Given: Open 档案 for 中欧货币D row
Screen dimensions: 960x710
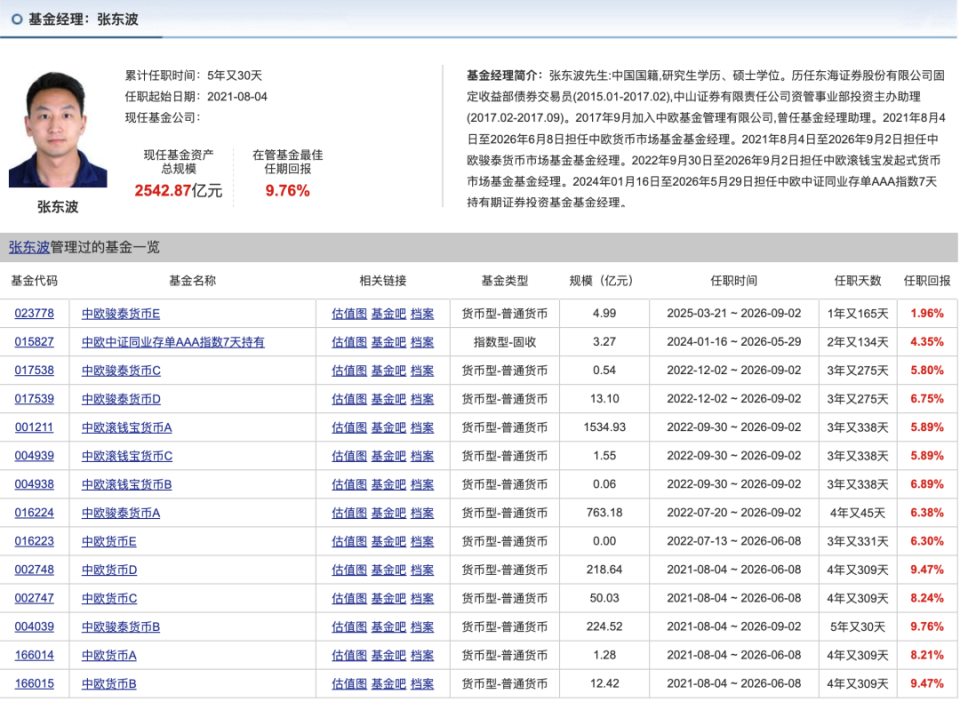Looking at the screenshot, I should (x=422, y=570).
